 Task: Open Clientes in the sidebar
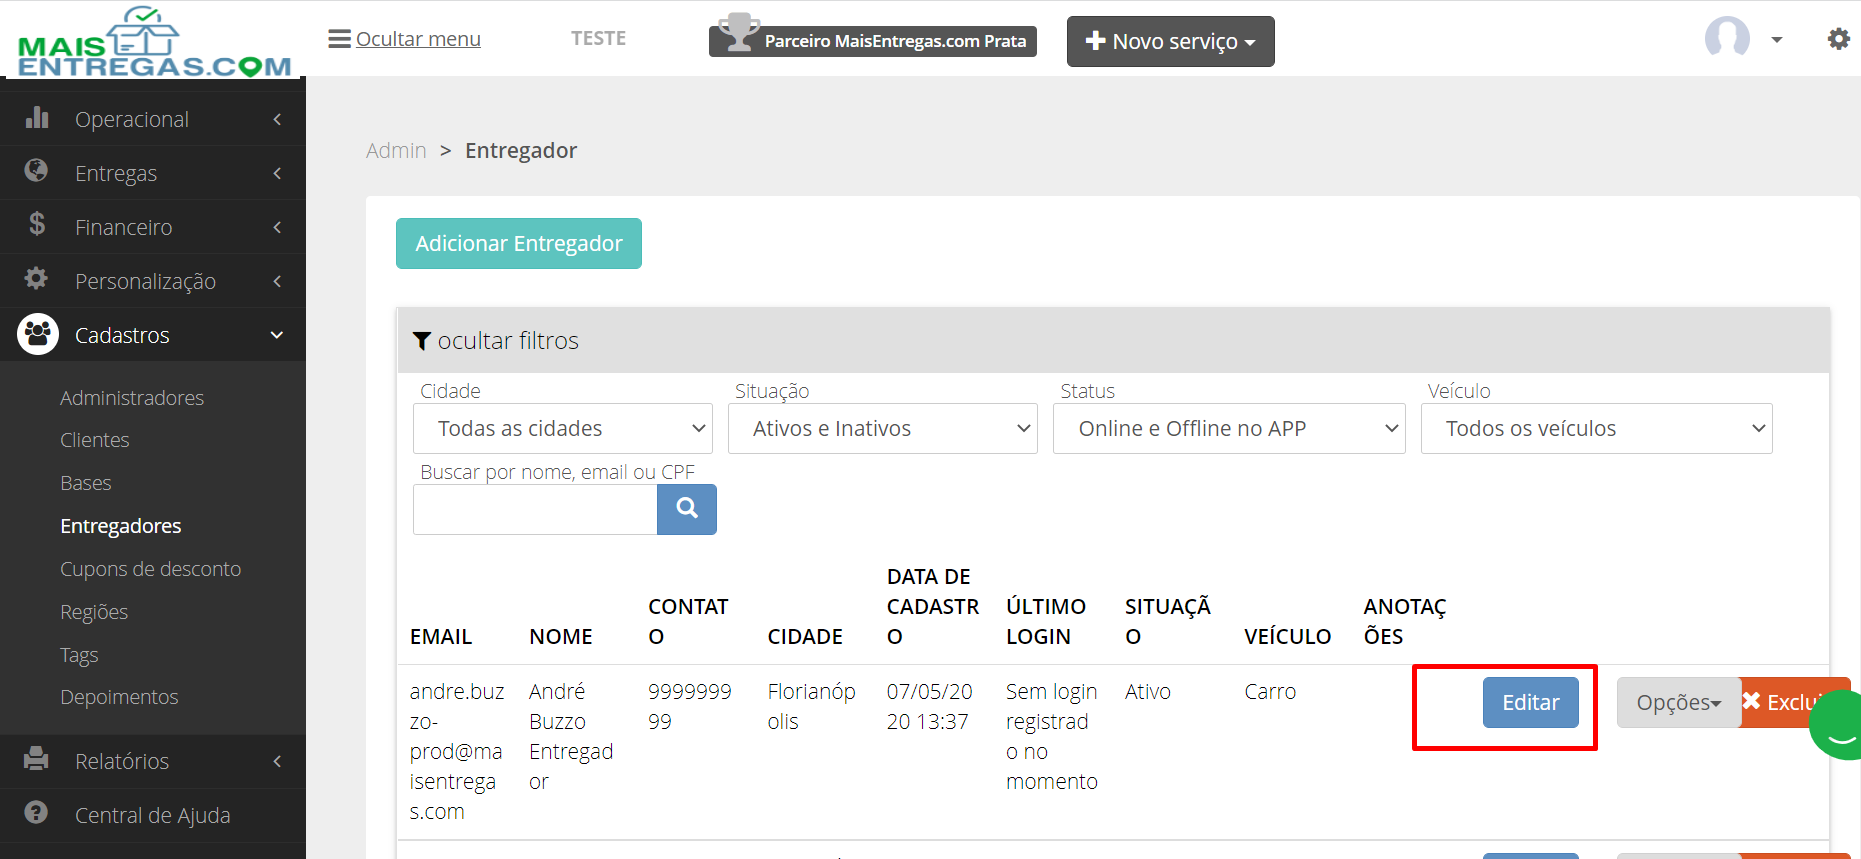point(95,440)
